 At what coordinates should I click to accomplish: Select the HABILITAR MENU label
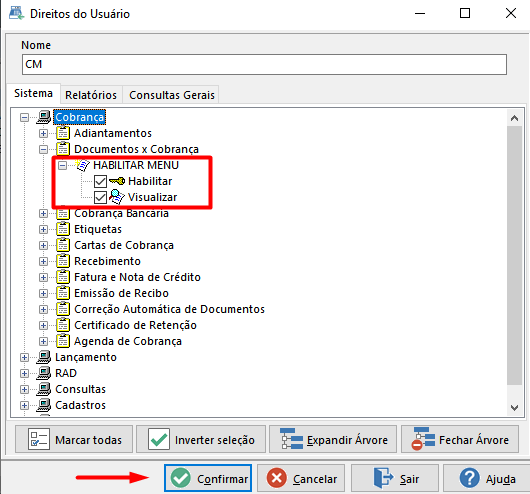click(x=136, y=165)
